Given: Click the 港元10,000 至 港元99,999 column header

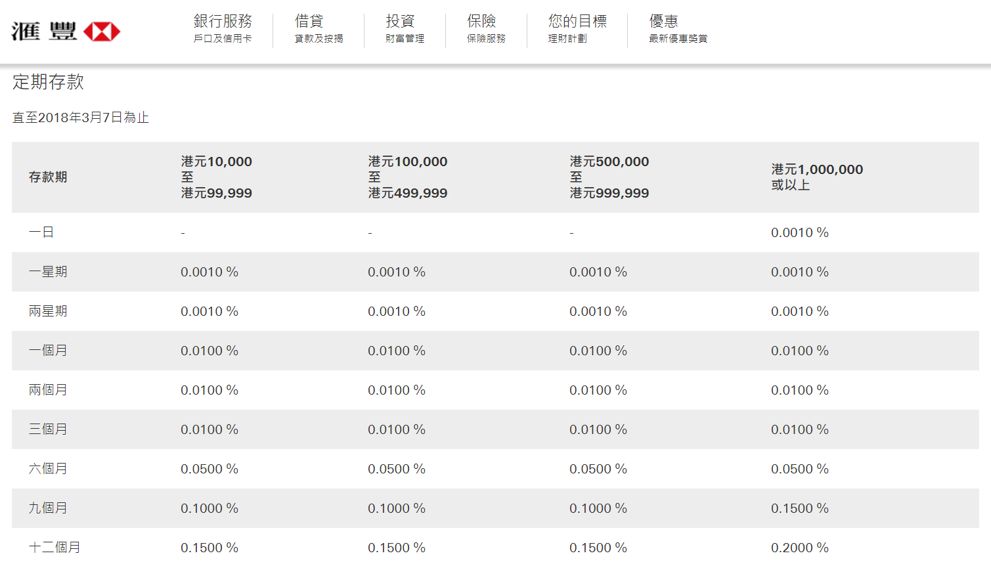Looking at the screenshot, I should [216, 177].
